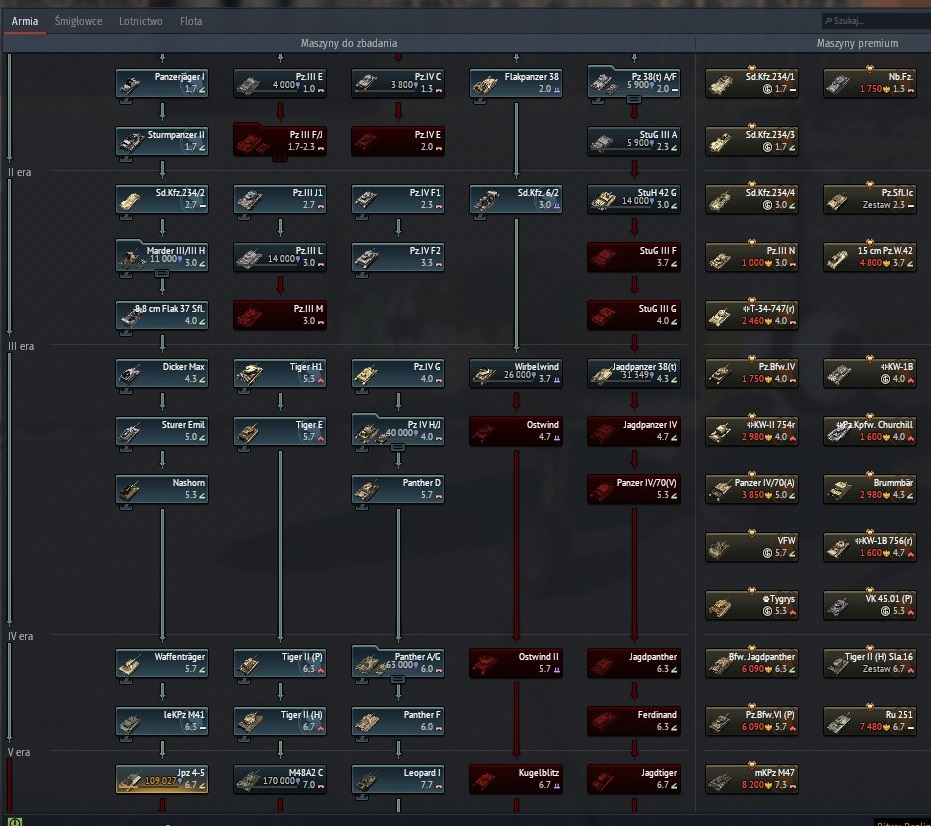931x826 pixels.
Task: Select the Sturer Emil vehicle card
Action: point(162,431)
